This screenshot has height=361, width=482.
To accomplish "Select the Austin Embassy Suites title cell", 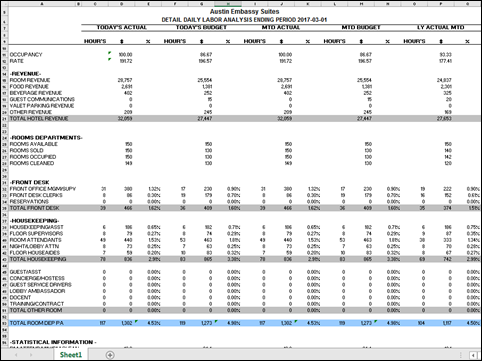I will point(244,12).
